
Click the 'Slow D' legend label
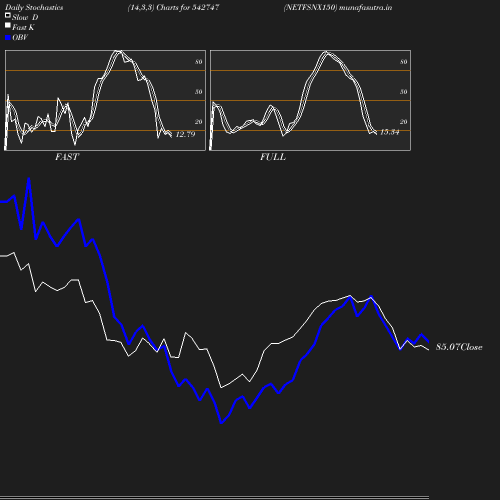(x=25, y=17)
